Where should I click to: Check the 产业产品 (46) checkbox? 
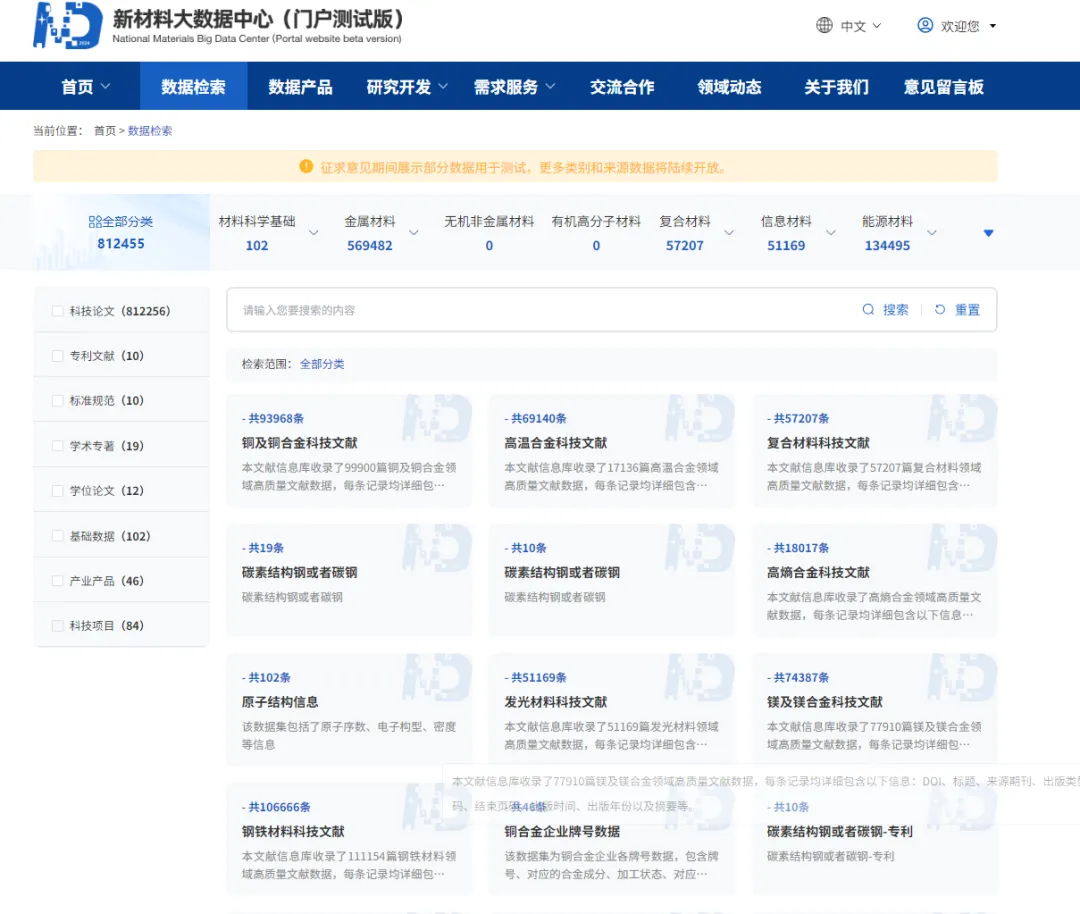pos(58,581)
